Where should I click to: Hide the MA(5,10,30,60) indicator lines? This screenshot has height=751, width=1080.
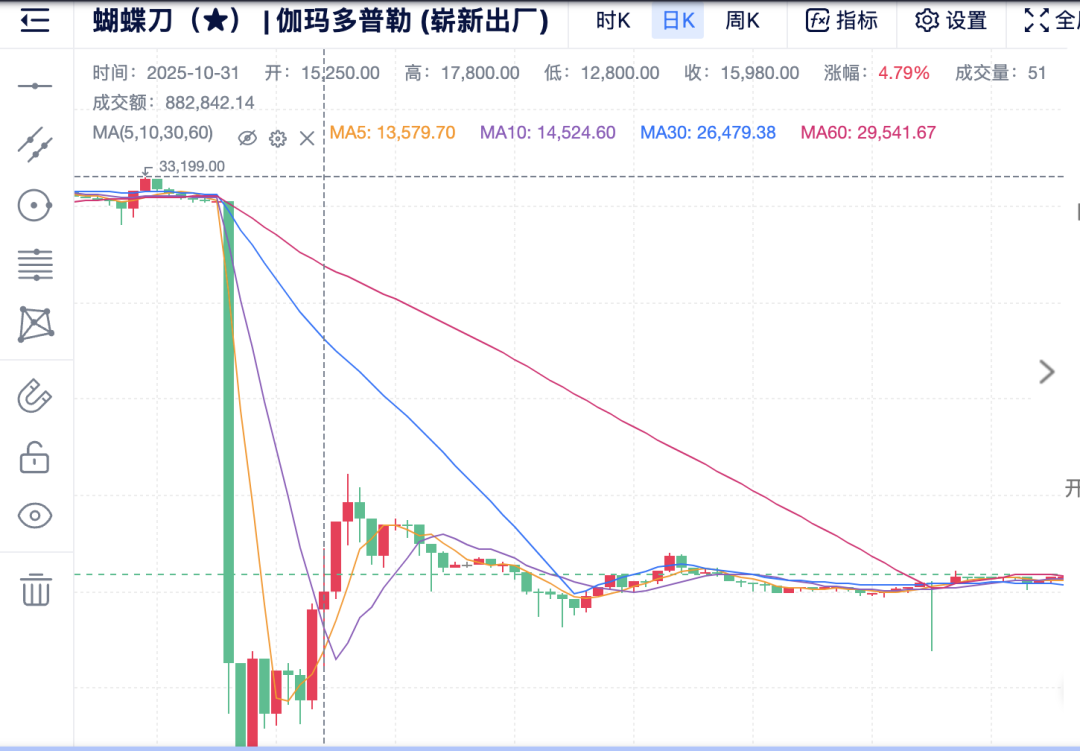pos(247,138)
